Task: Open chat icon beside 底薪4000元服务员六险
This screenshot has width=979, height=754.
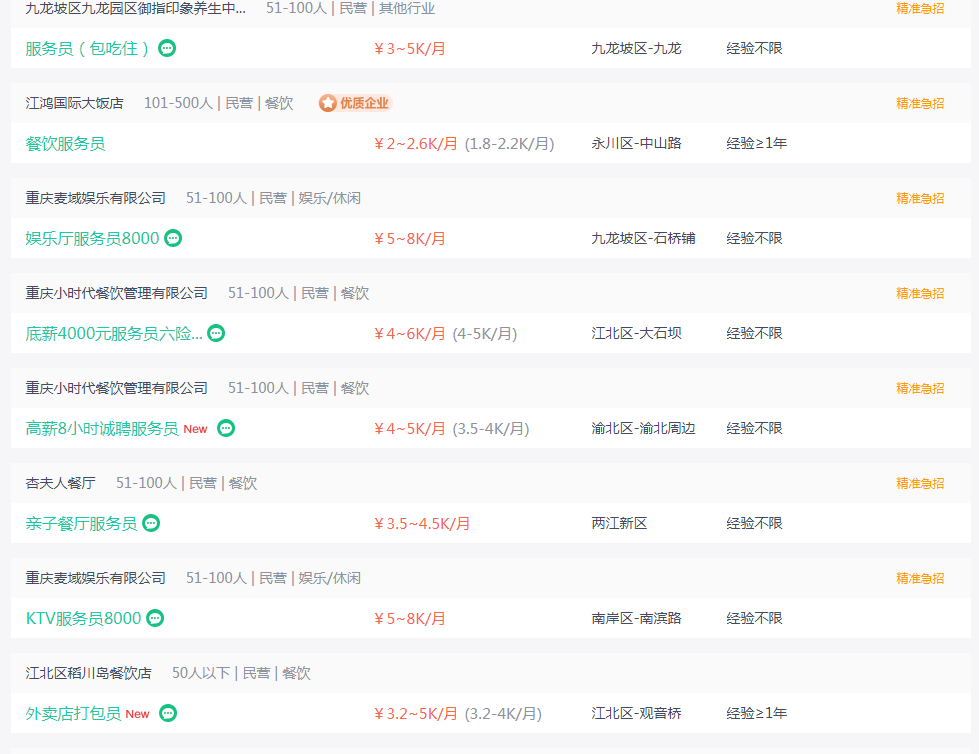Action: tap(216, 333)
